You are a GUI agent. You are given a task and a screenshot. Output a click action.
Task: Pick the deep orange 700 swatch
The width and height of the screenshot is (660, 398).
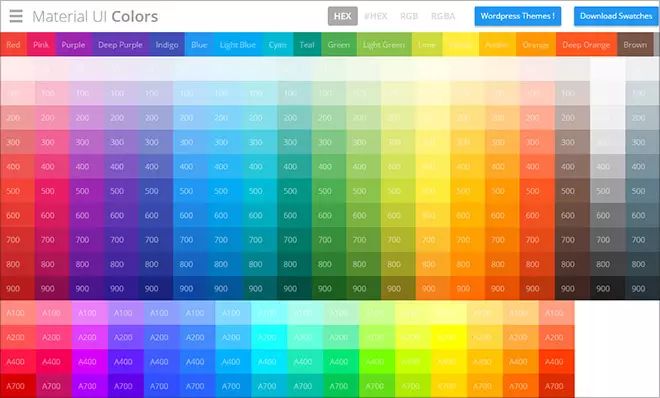click(537, 240)
